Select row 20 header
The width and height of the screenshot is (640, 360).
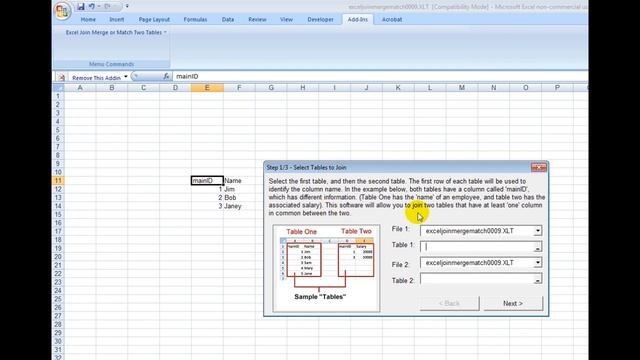tap(58, 257)
